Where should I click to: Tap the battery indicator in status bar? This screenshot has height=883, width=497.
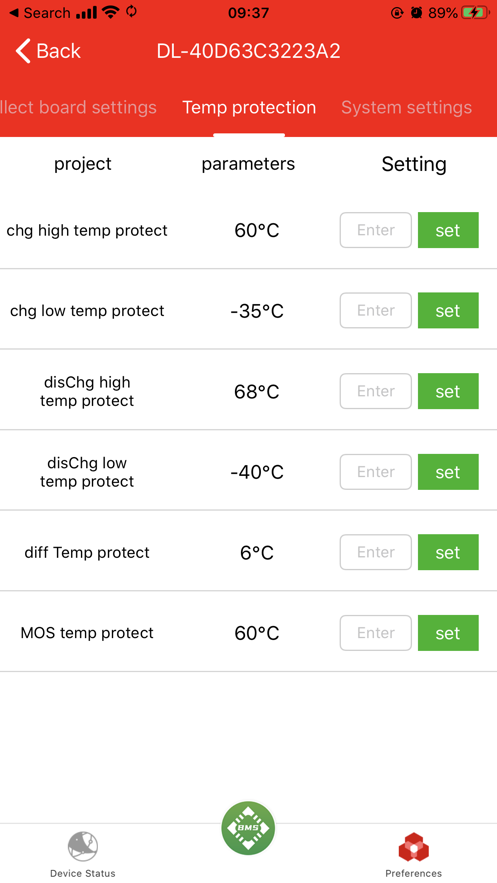[x=475, y=13]
